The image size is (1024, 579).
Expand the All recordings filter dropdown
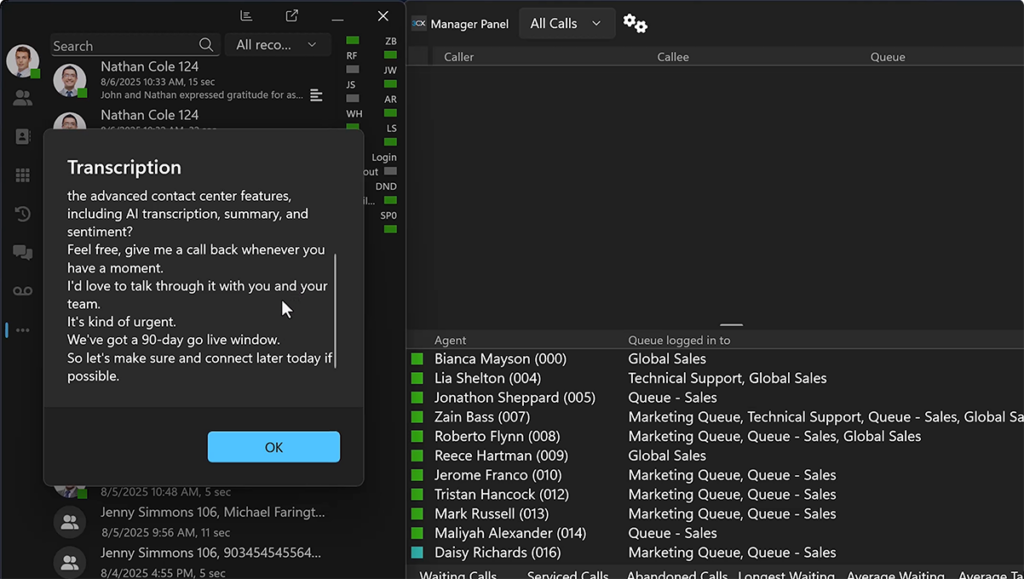point(277,45)
